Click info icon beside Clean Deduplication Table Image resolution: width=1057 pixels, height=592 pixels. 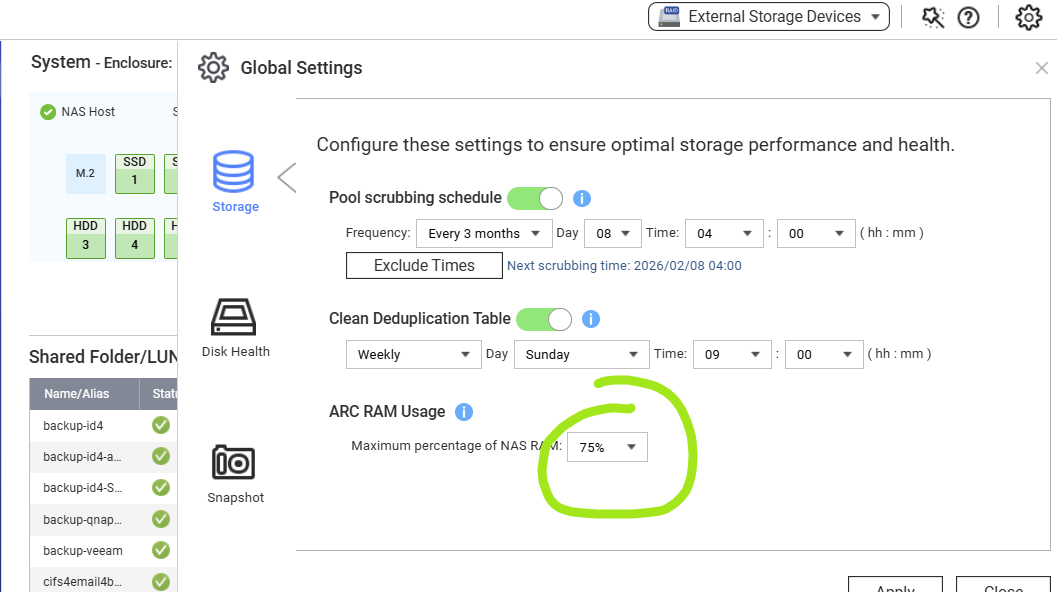(590, 320)
